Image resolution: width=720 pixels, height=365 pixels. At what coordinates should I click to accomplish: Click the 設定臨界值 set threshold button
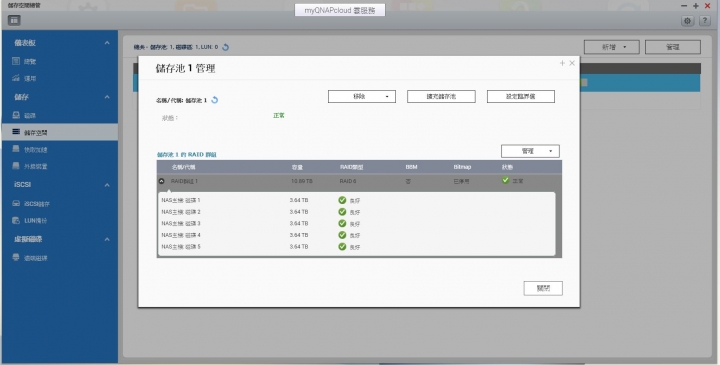(521, 96)
